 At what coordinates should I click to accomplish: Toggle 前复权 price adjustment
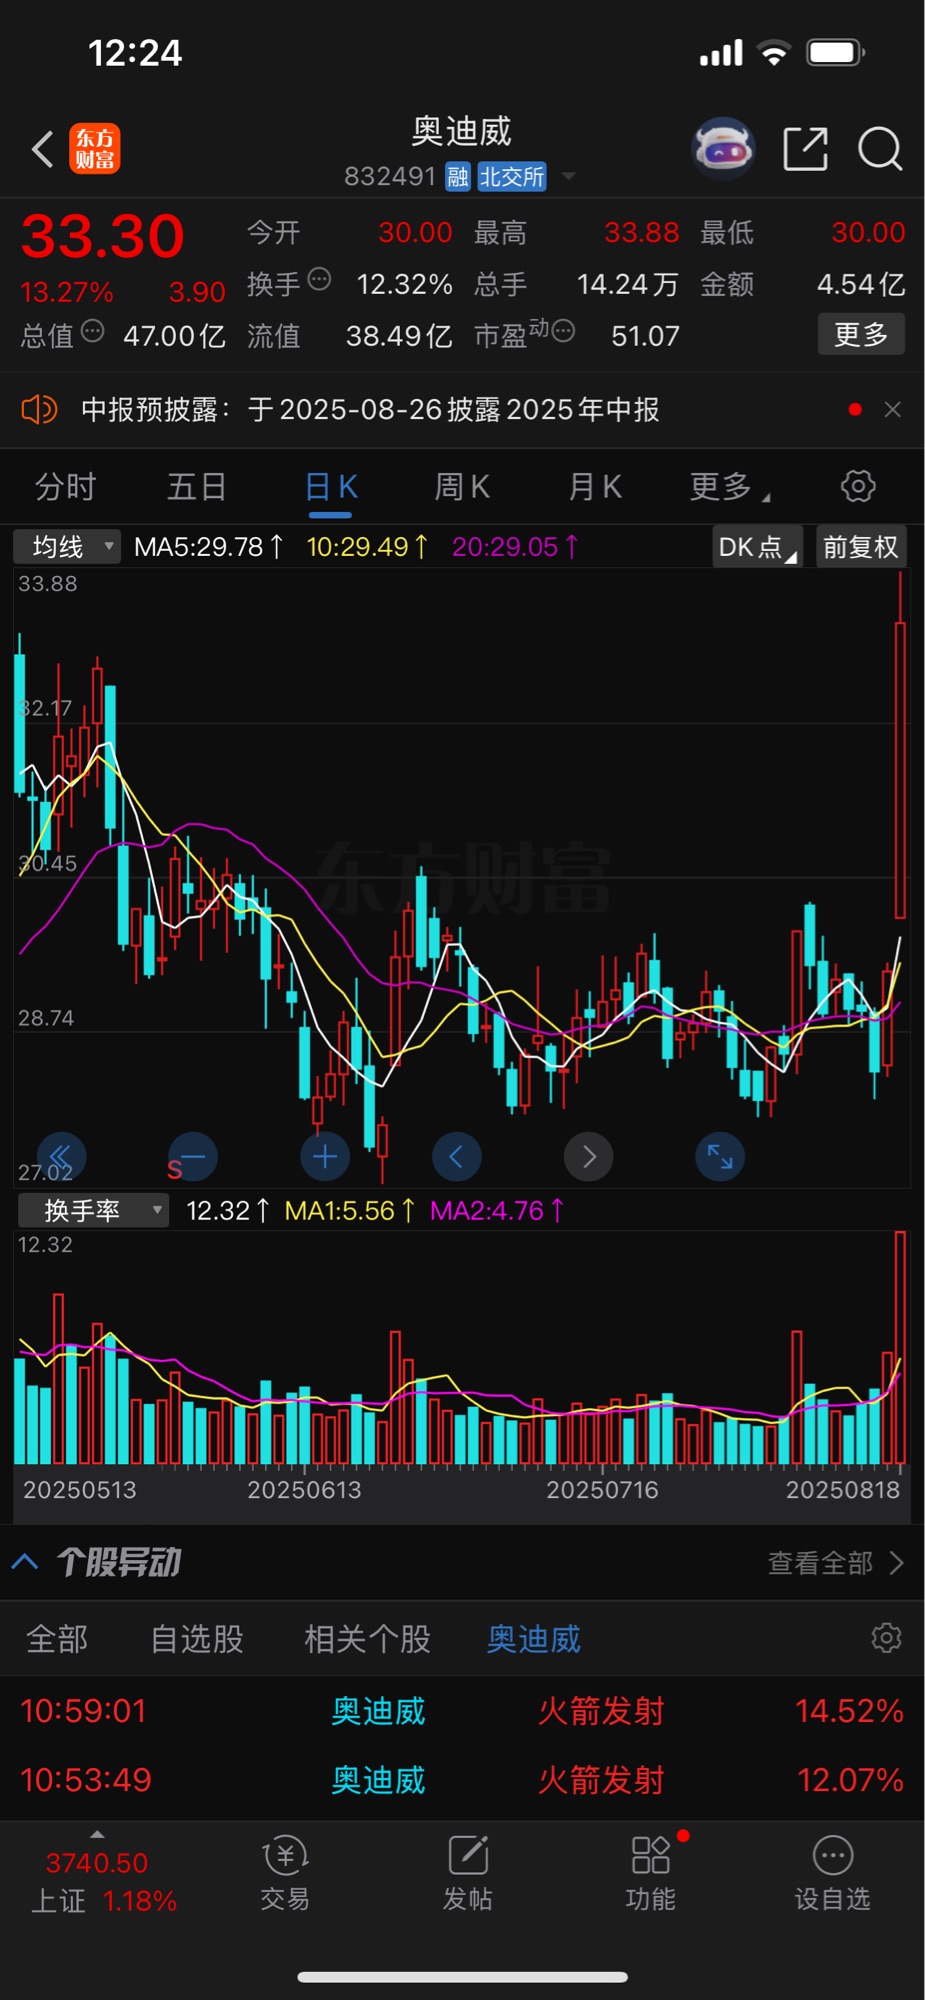(860, 547)
